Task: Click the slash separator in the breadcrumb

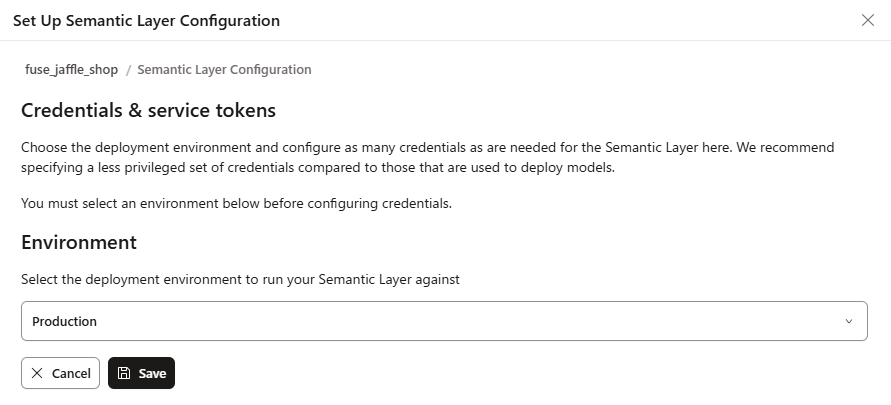Action: pos(128,70)
